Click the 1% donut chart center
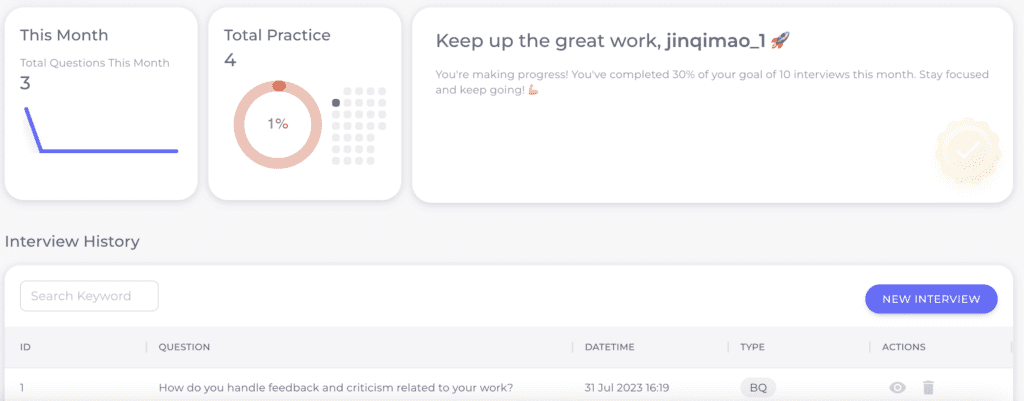The height and width of the screenshot is (401, 1024). pos(278,123)
